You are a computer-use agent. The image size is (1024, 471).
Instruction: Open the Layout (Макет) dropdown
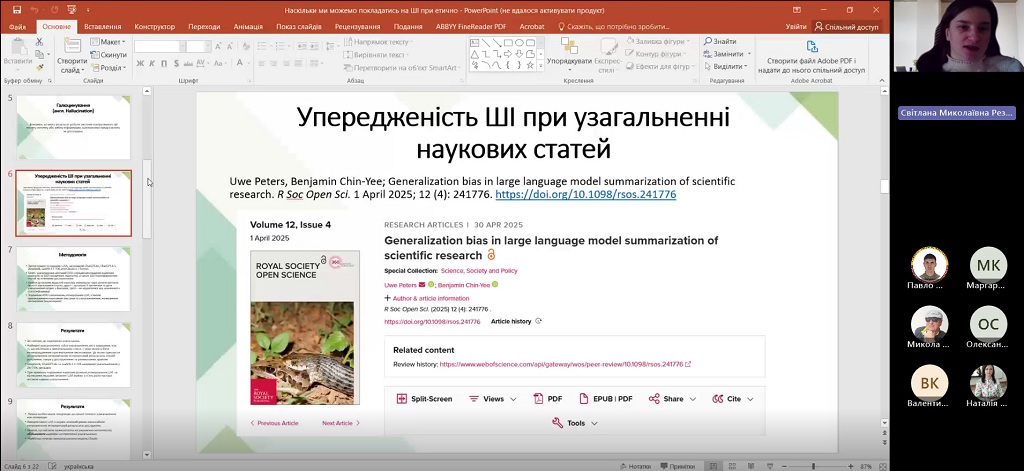point(109,42)
